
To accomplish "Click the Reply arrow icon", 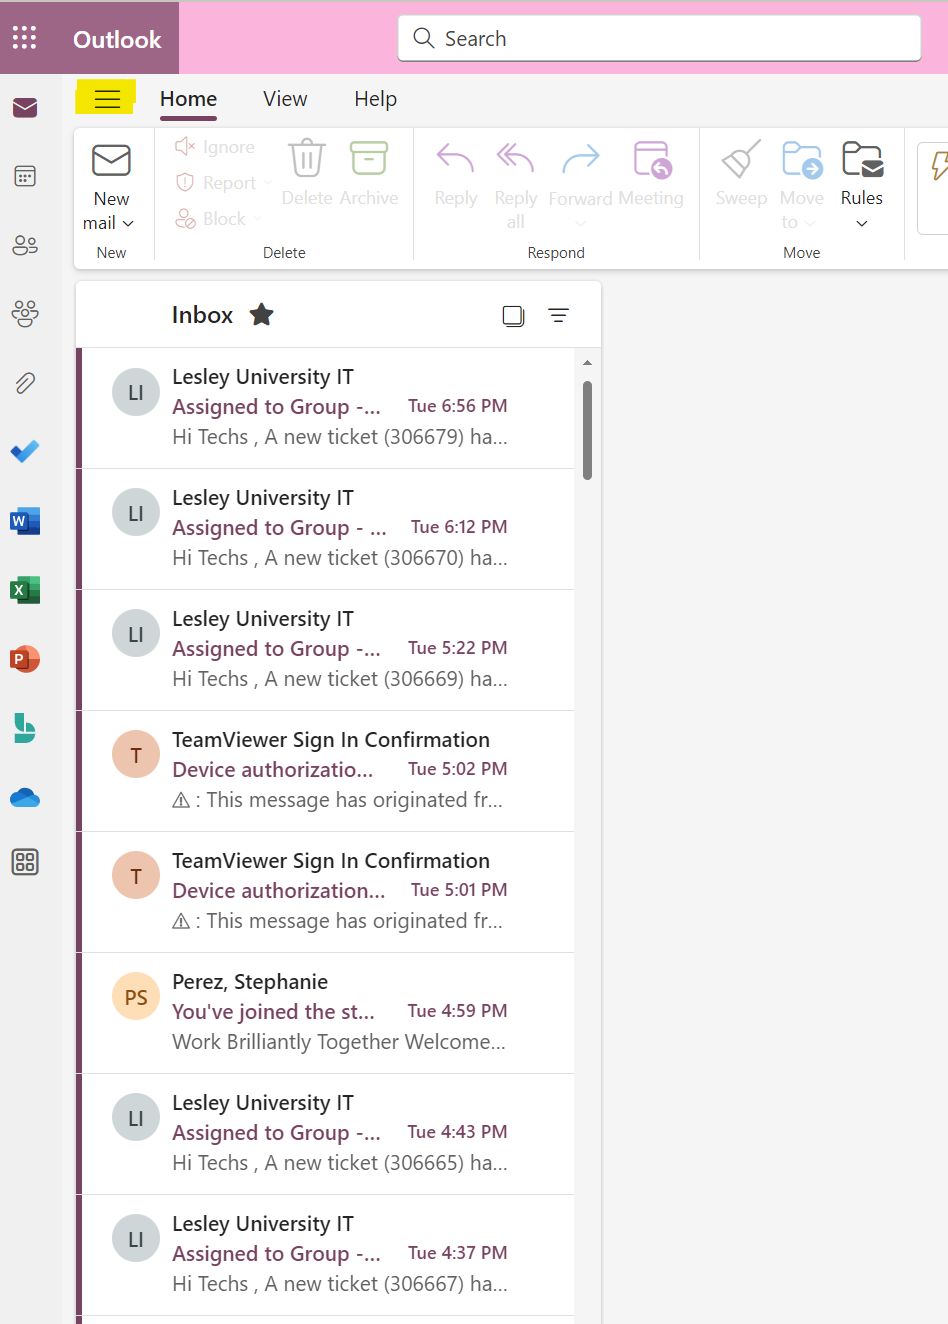I will [455, 158].
